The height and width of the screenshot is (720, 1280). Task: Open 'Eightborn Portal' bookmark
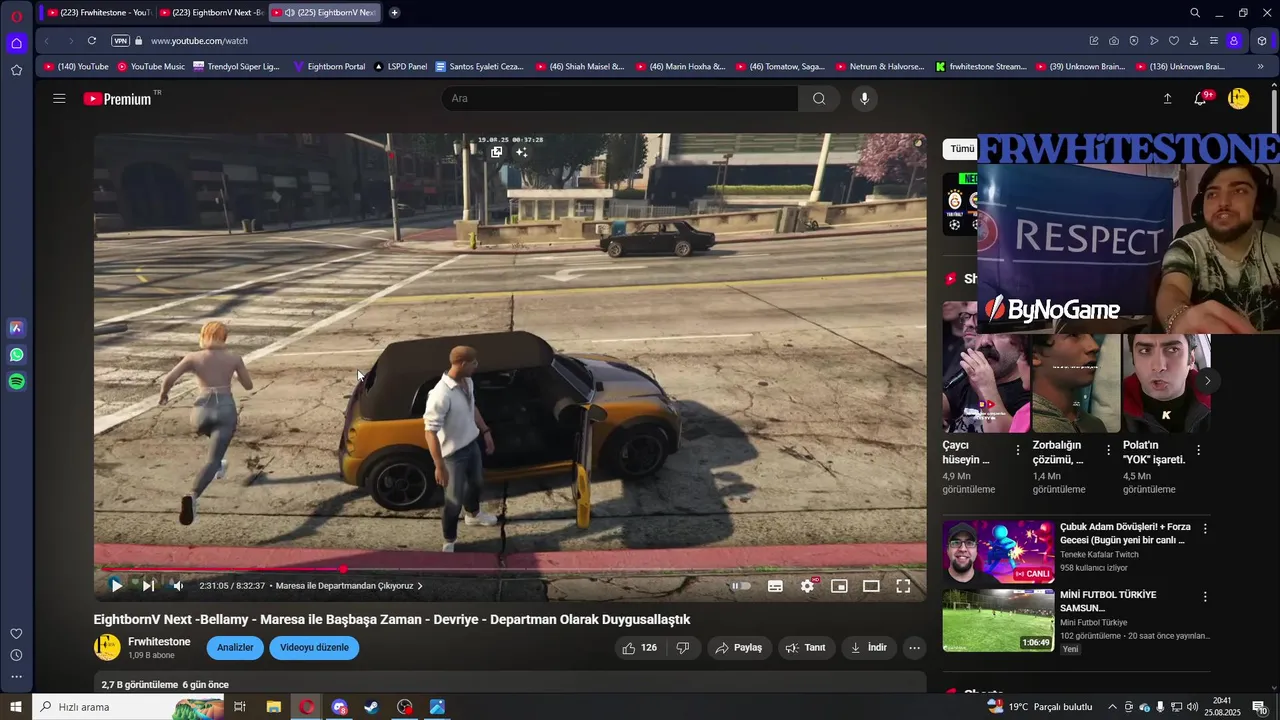click(x=330, y=67)
